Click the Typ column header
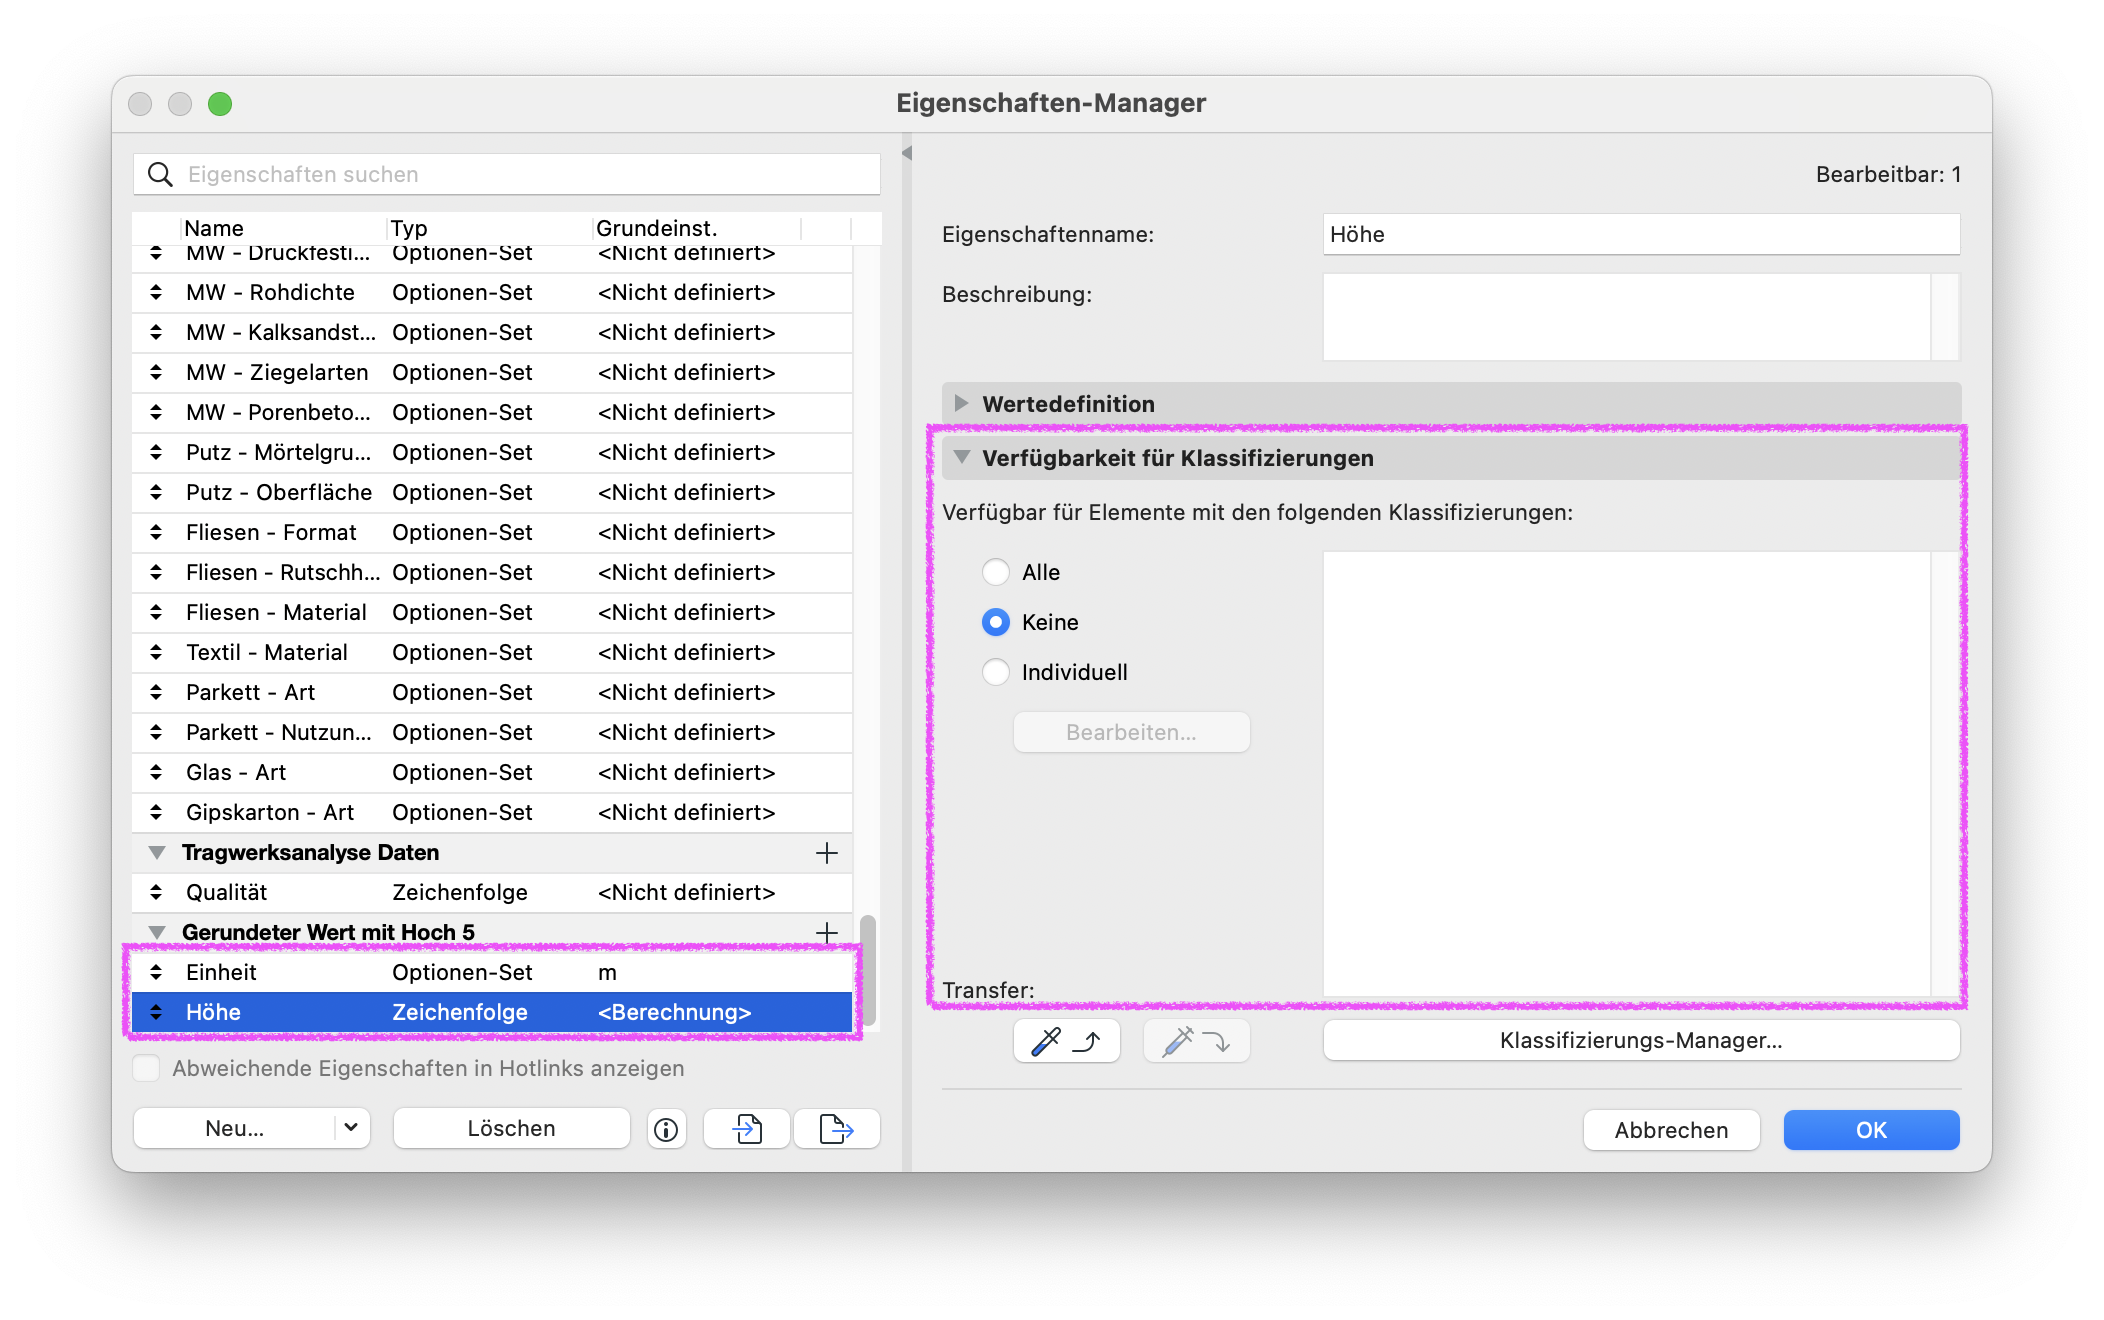Viewport: 2104px width, 1320px height. (489, 228)
